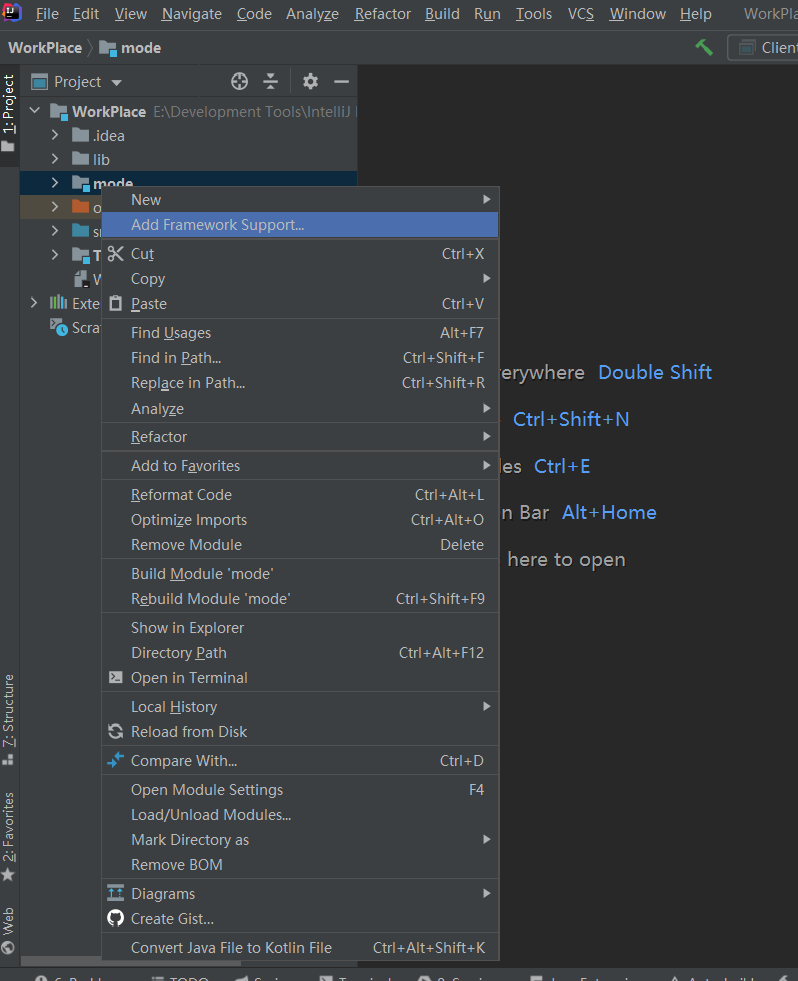Image resolution: width=798 pixels, height=981 pixels.
Task: Click the mode folder icon in breadcrumb
Action: coord(108,48)
